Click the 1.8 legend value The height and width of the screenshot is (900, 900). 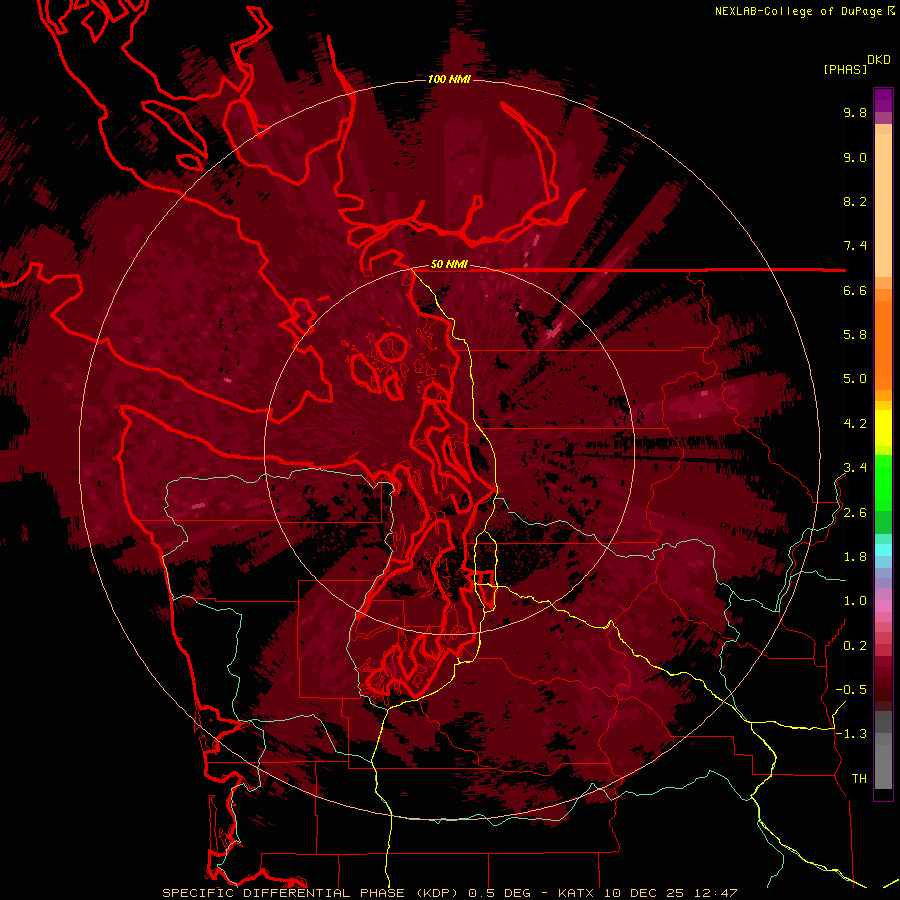tap(855, 557)
